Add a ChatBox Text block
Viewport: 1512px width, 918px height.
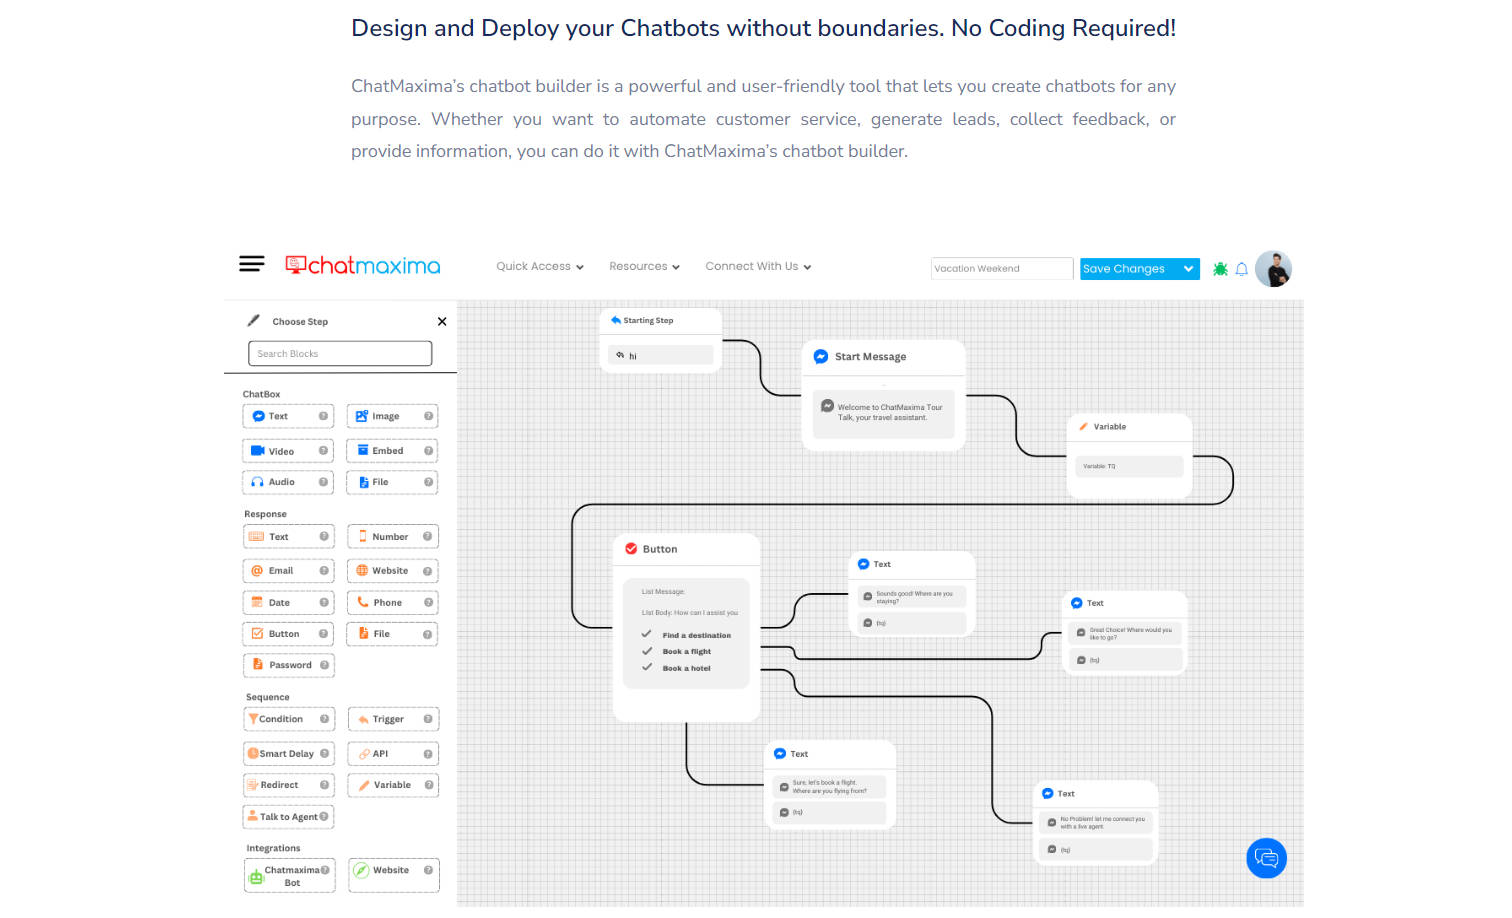(x=288, y=416)
